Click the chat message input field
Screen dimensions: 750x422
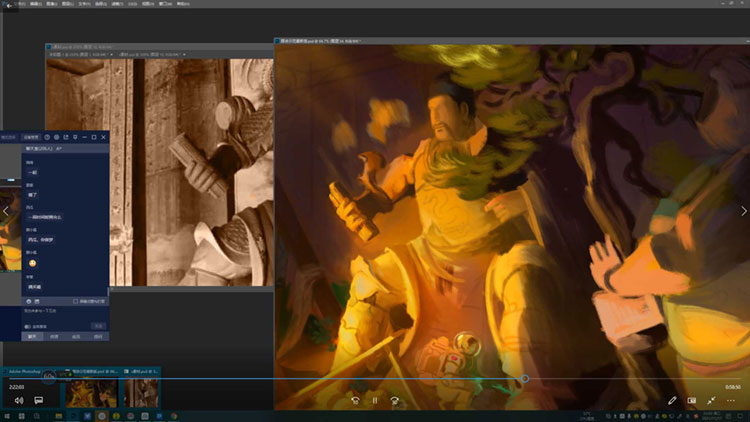60,312
